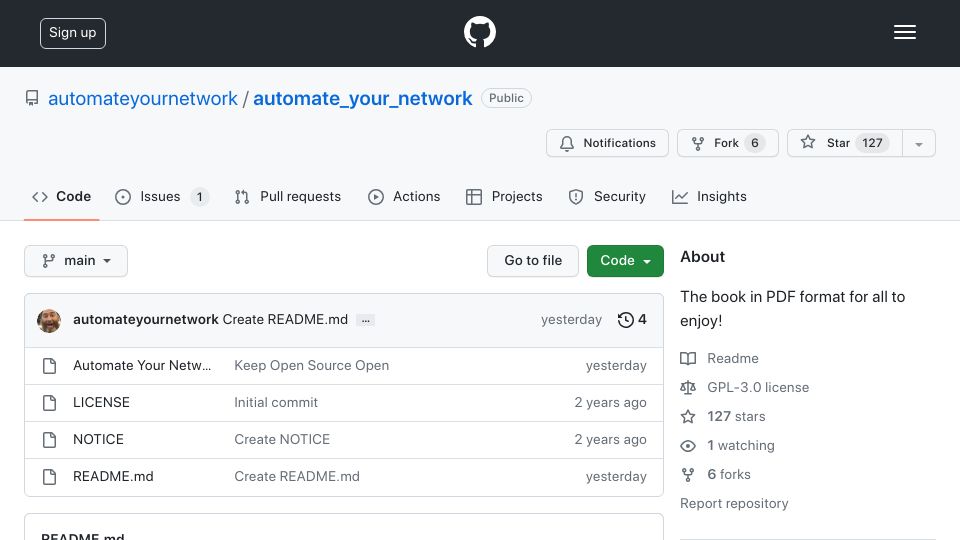Click the Go to file button

pyautogui.click(x=533, y=261)
